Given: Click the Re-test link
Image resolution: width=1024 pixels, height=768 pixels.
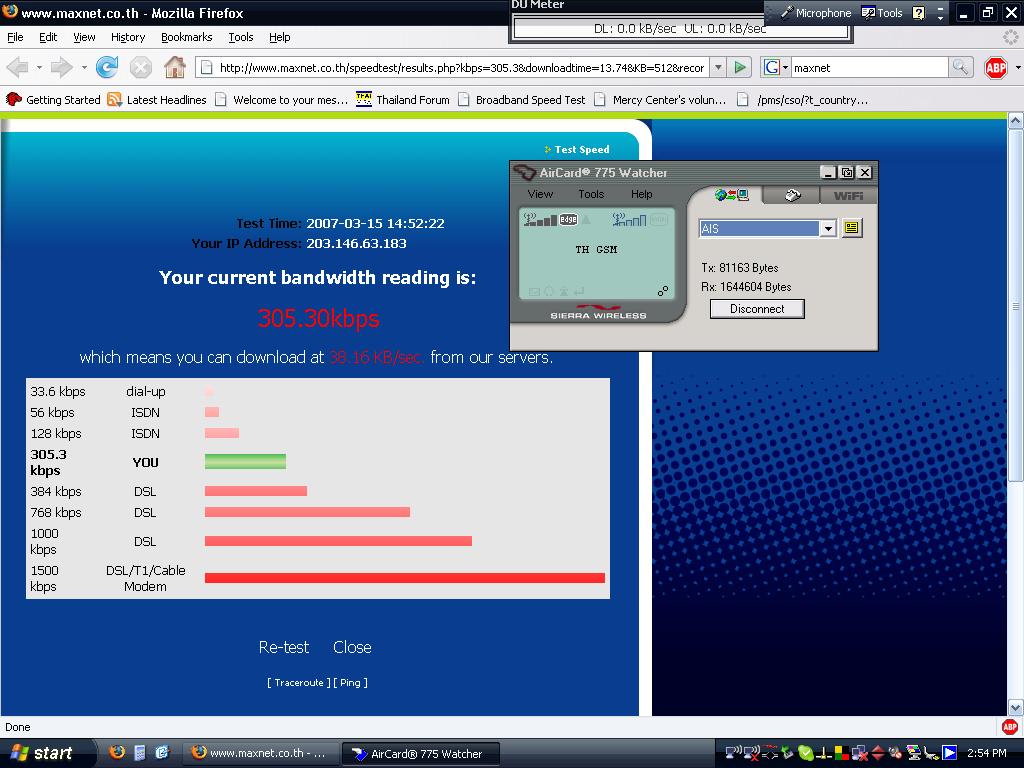Looking at the screenshot, I should click(283, 647).
